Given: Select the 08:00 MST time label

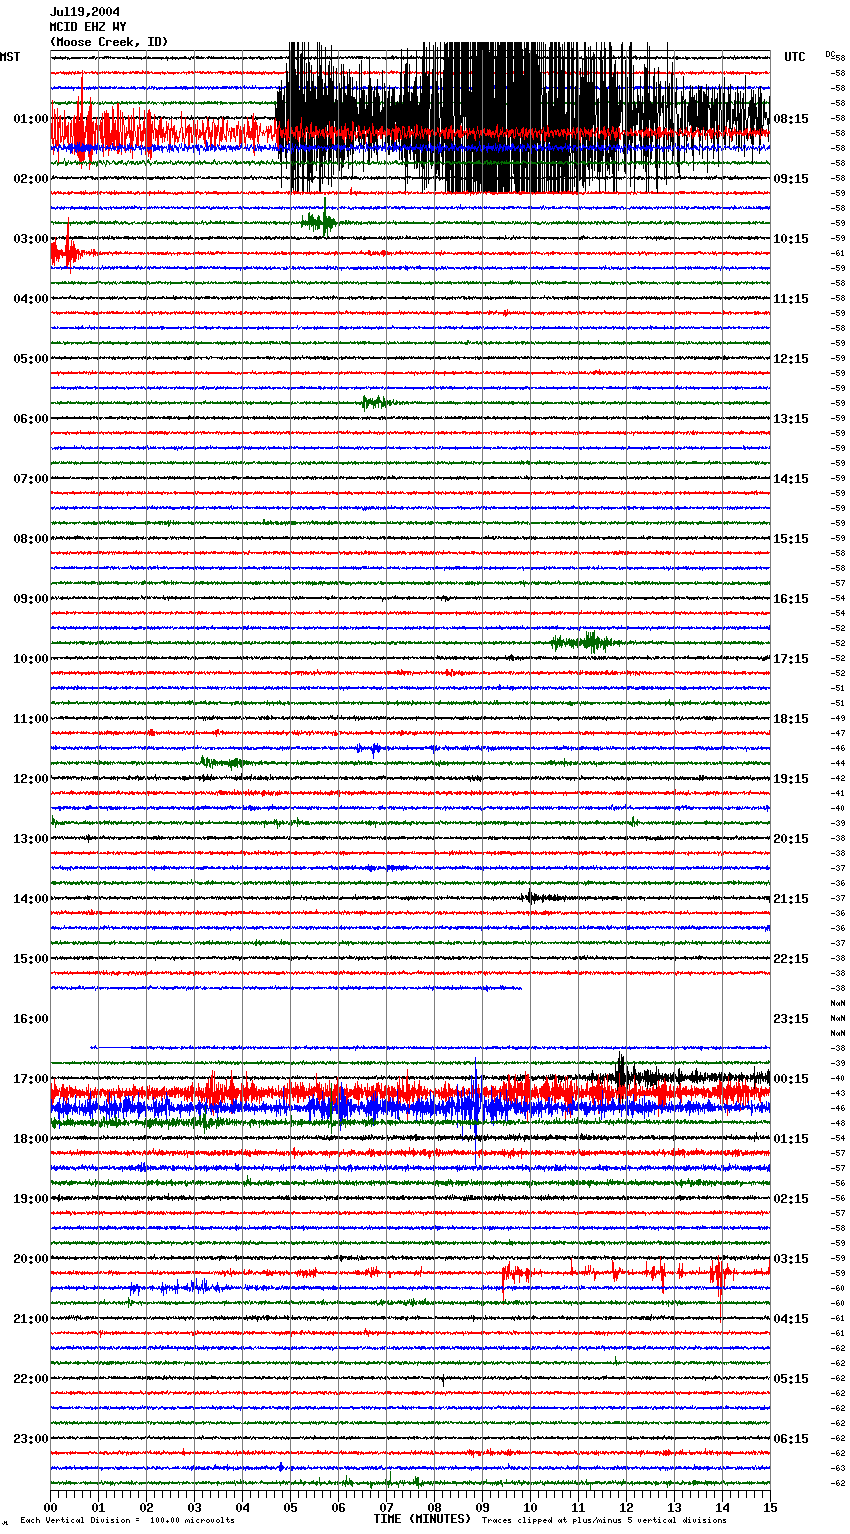Looking at the screenshot, I should point(31,538).
